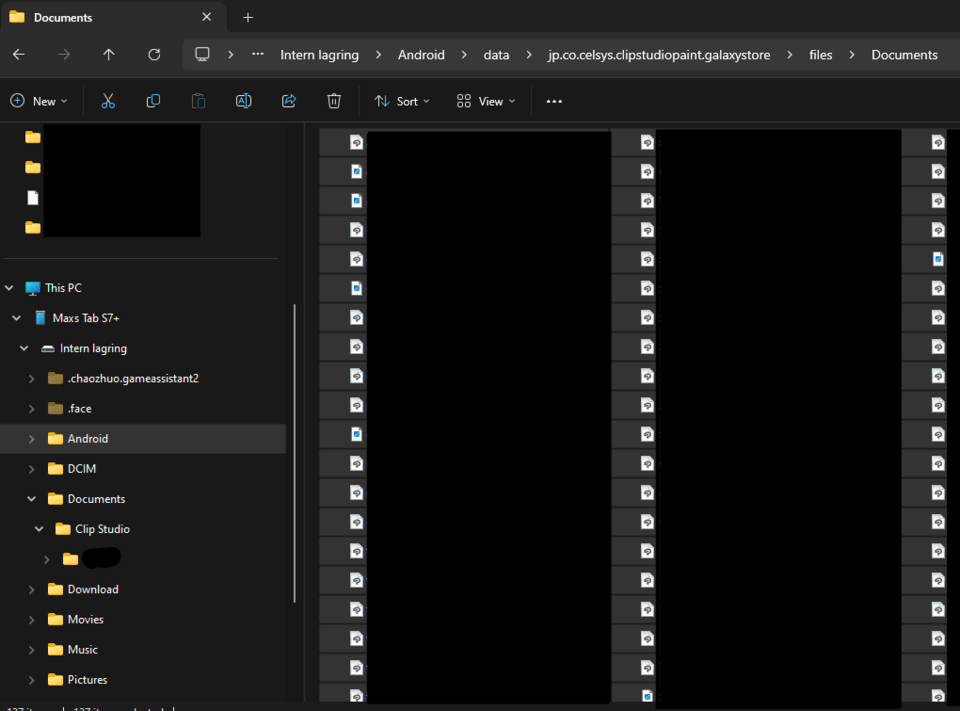Screen dimensions: 960x711
Task: Click the back navigation arrow
Action: pyautogui.click(x=19, y=55)
